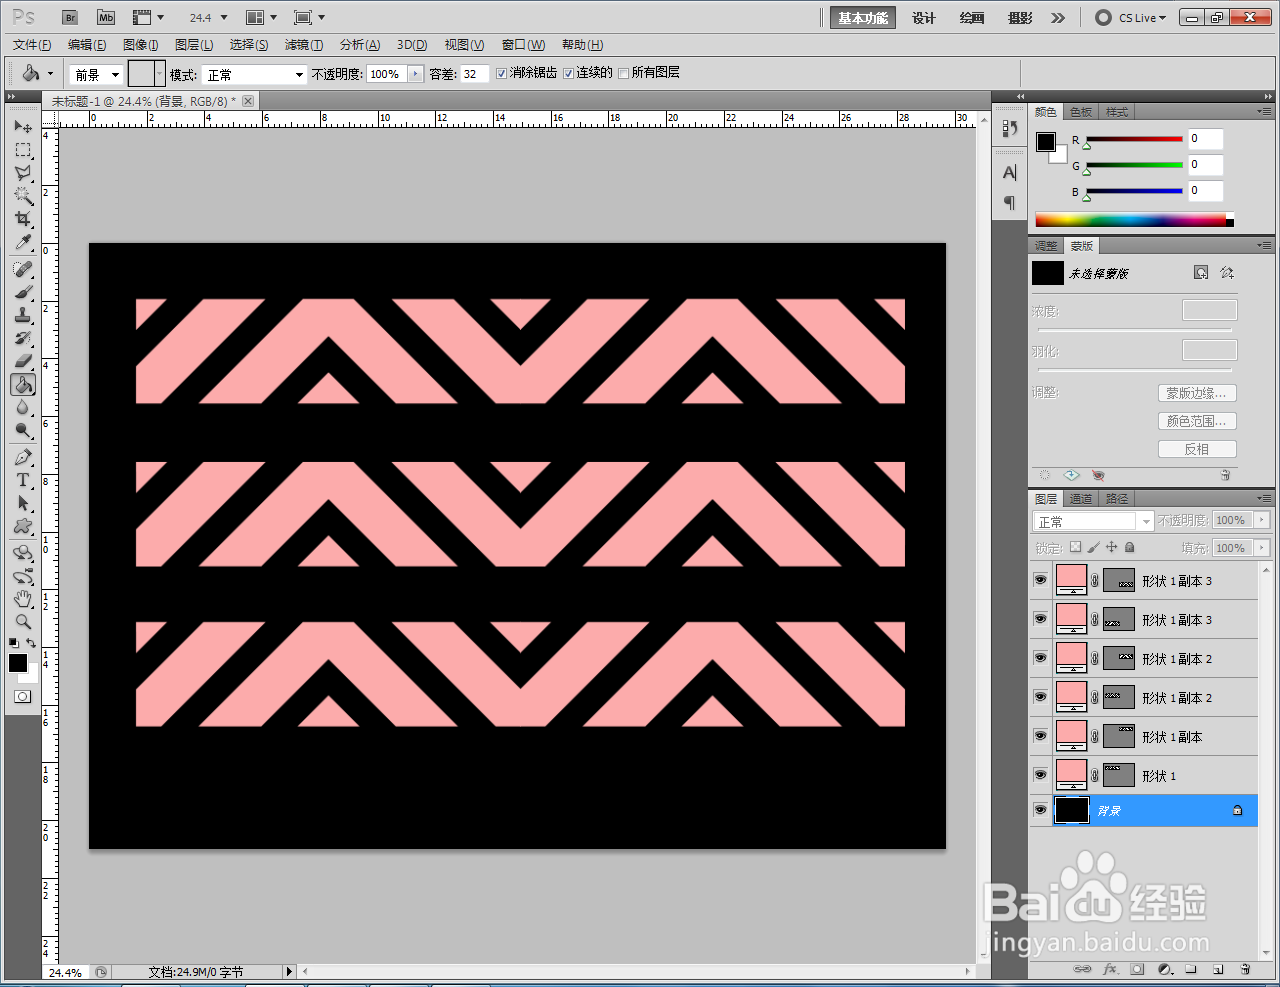Click the color spectrum ramp
The image size is (1280, 987).
pos(1134,220)
